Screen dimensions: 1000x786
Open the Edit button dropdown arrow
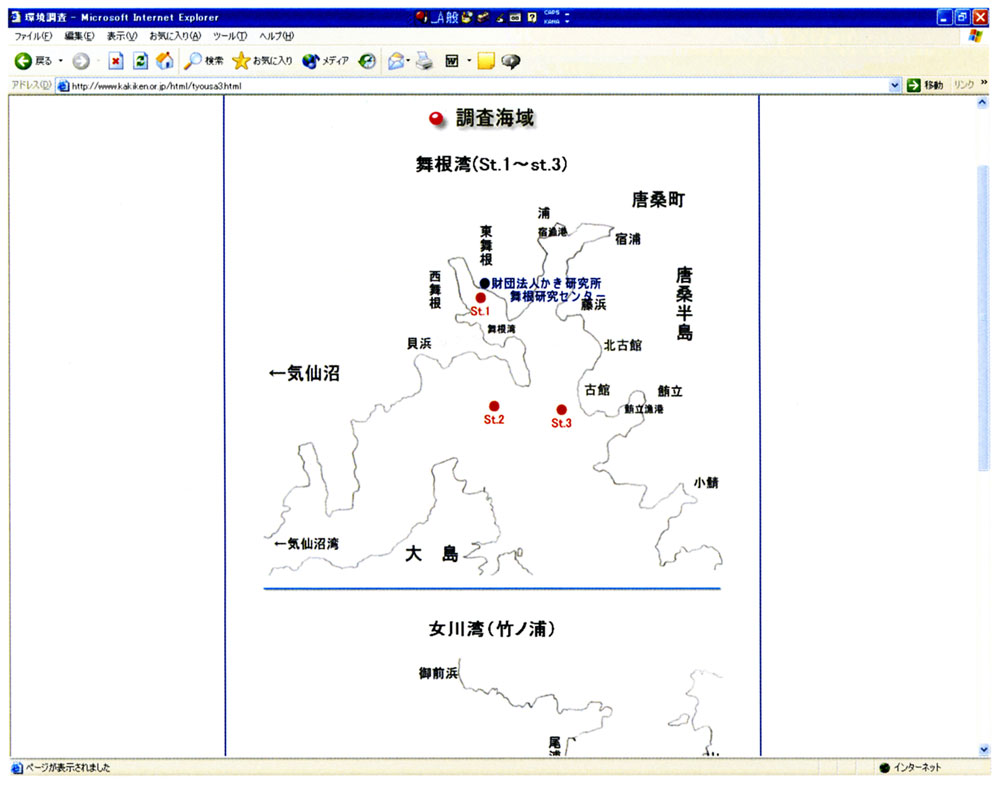click(469, 61)
